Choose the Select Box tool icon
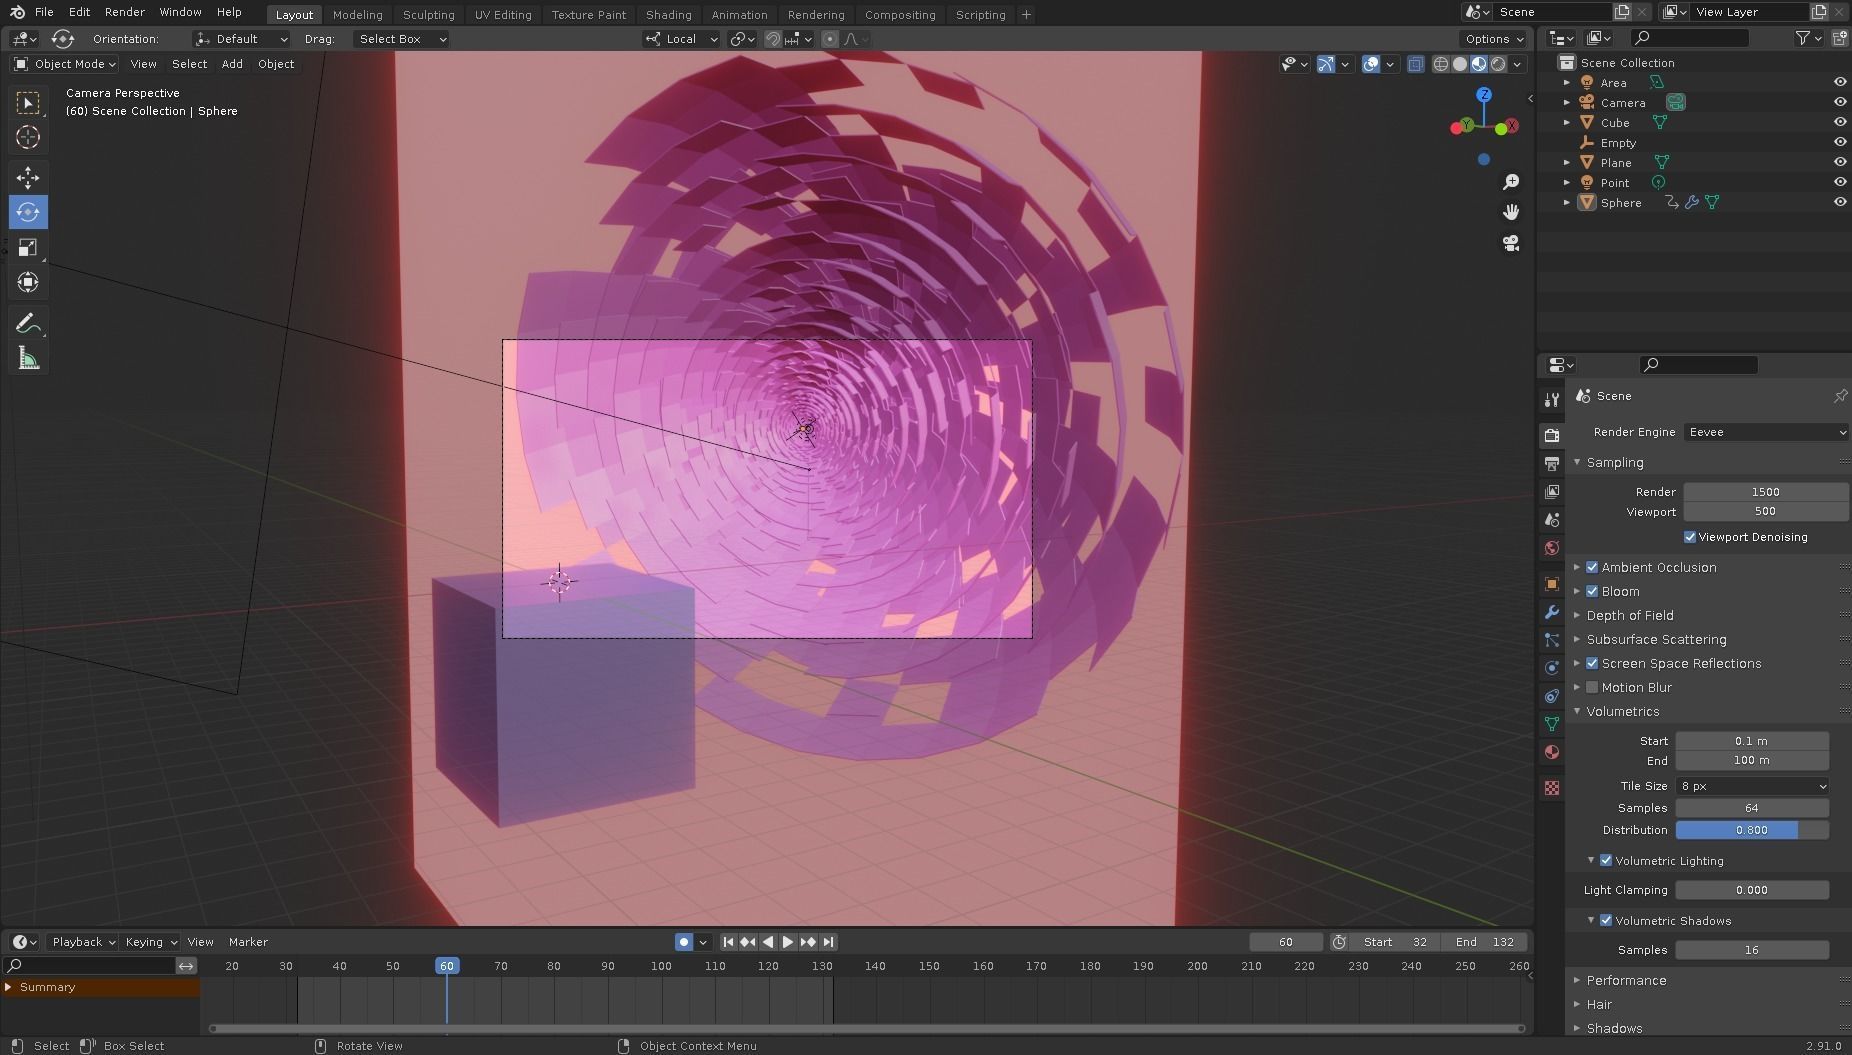Viewport: 1852px width, 1055px height. [28, 103]
